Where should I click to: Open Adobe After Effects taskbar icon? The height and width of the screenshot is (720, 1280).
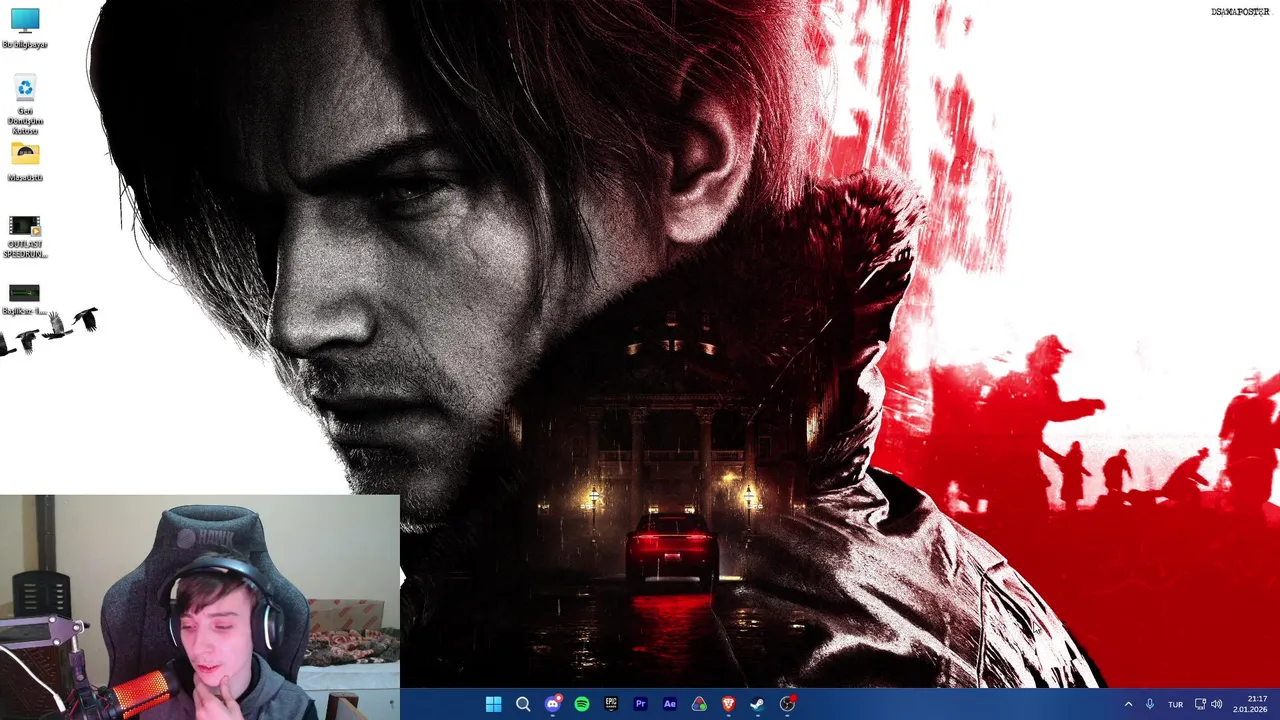click(x=670, y=704)
